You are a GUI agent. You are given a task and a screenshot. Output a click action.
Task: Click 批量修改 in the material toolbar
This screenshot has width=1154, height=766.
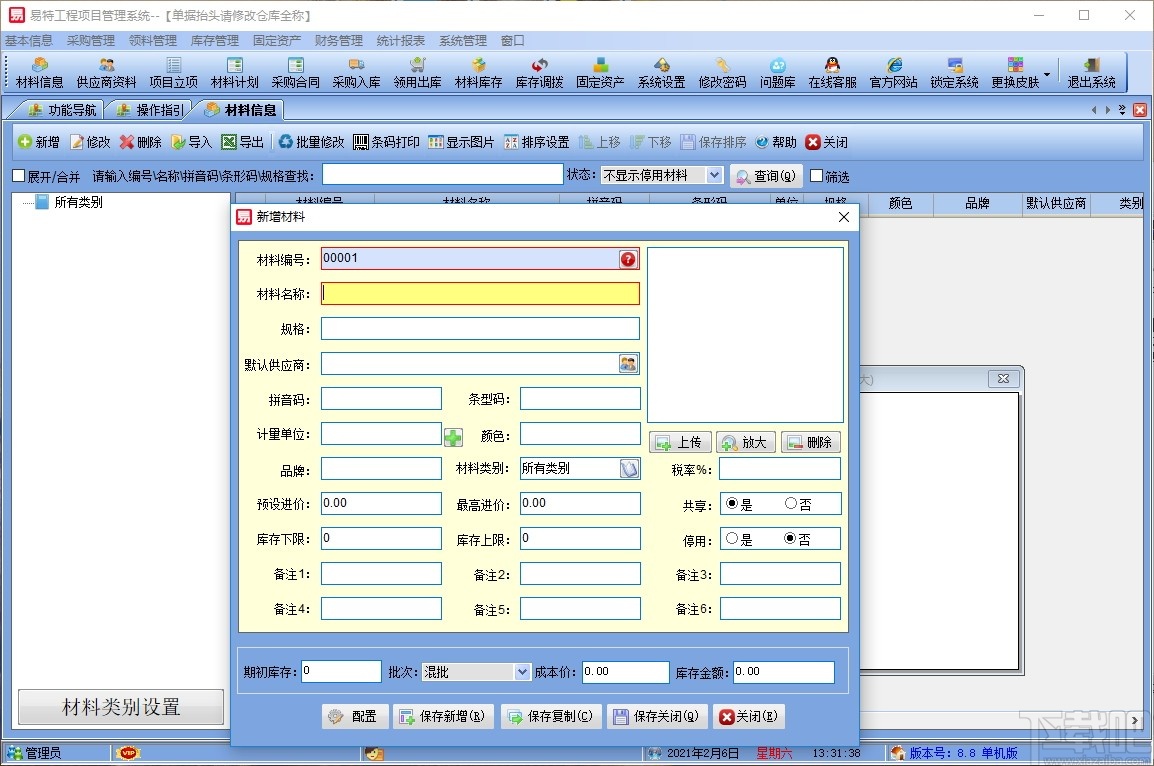(311, 142)
